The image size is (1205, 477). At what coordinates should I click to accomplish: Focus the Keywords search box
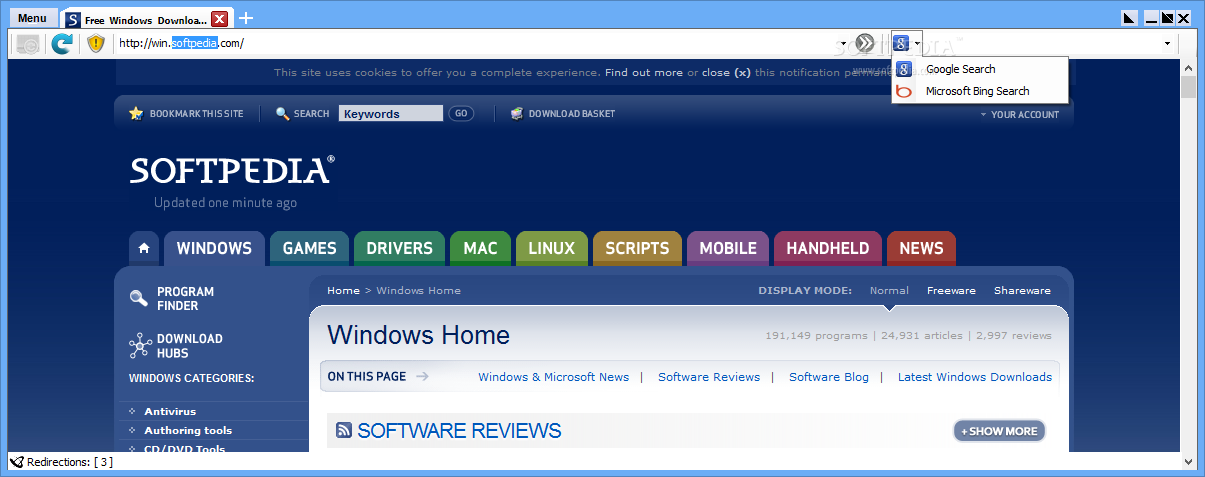[x=390, y=114]
